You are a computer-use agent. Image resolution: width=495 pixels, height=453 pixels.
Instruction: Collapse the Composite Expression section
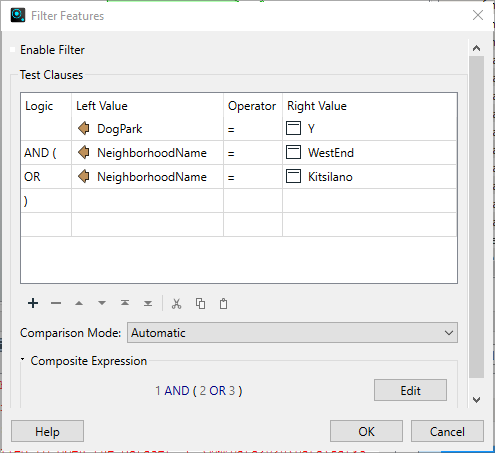click(x=22, y=359)
